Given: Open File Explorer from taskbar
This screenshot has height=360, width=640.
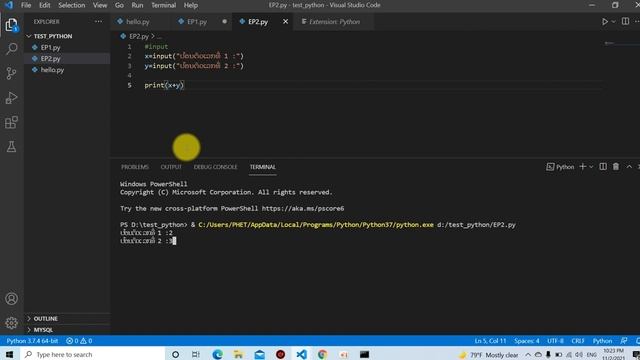Looking at the screenshot, I should 239,354.
